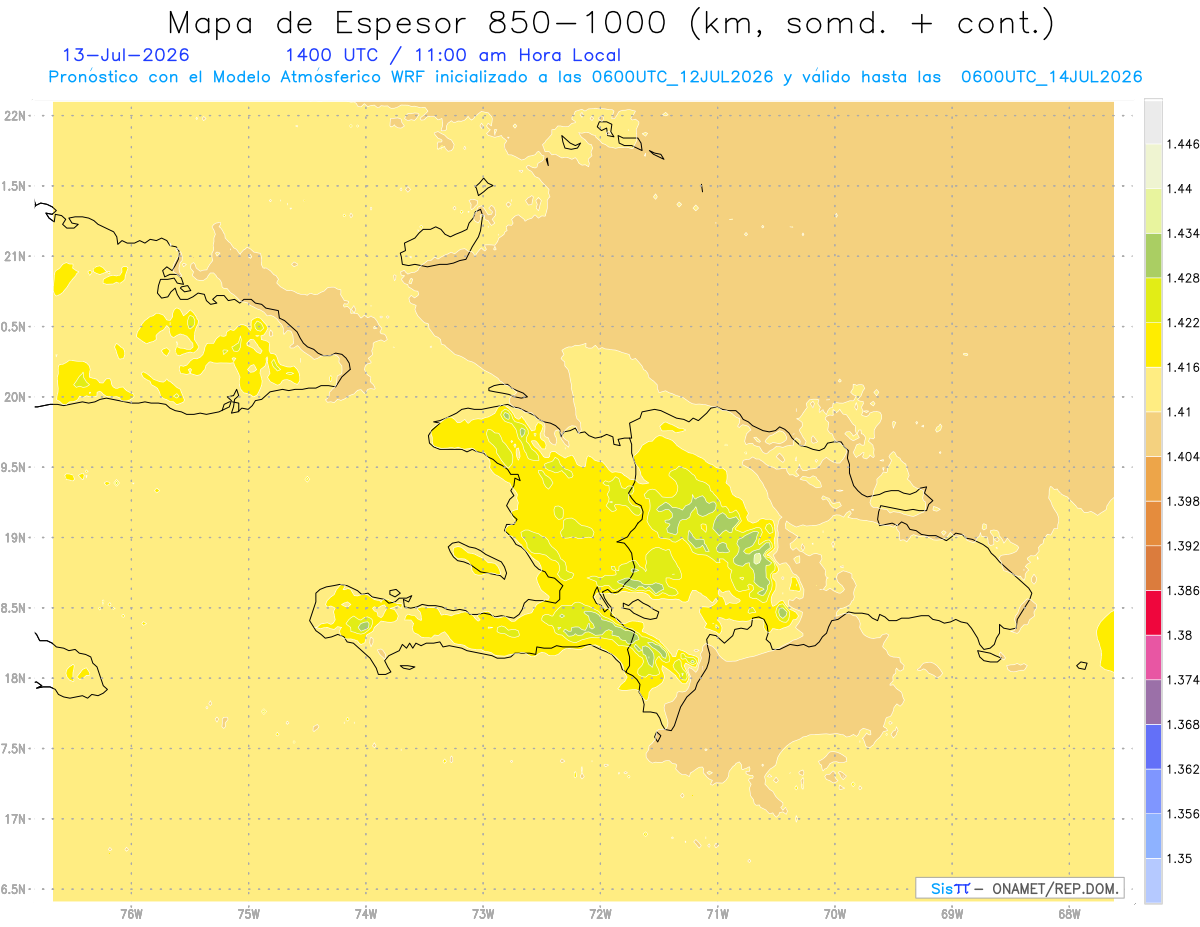1200x927 pixels.
Task: Click the legend value 1.404
Action: 1183,456
